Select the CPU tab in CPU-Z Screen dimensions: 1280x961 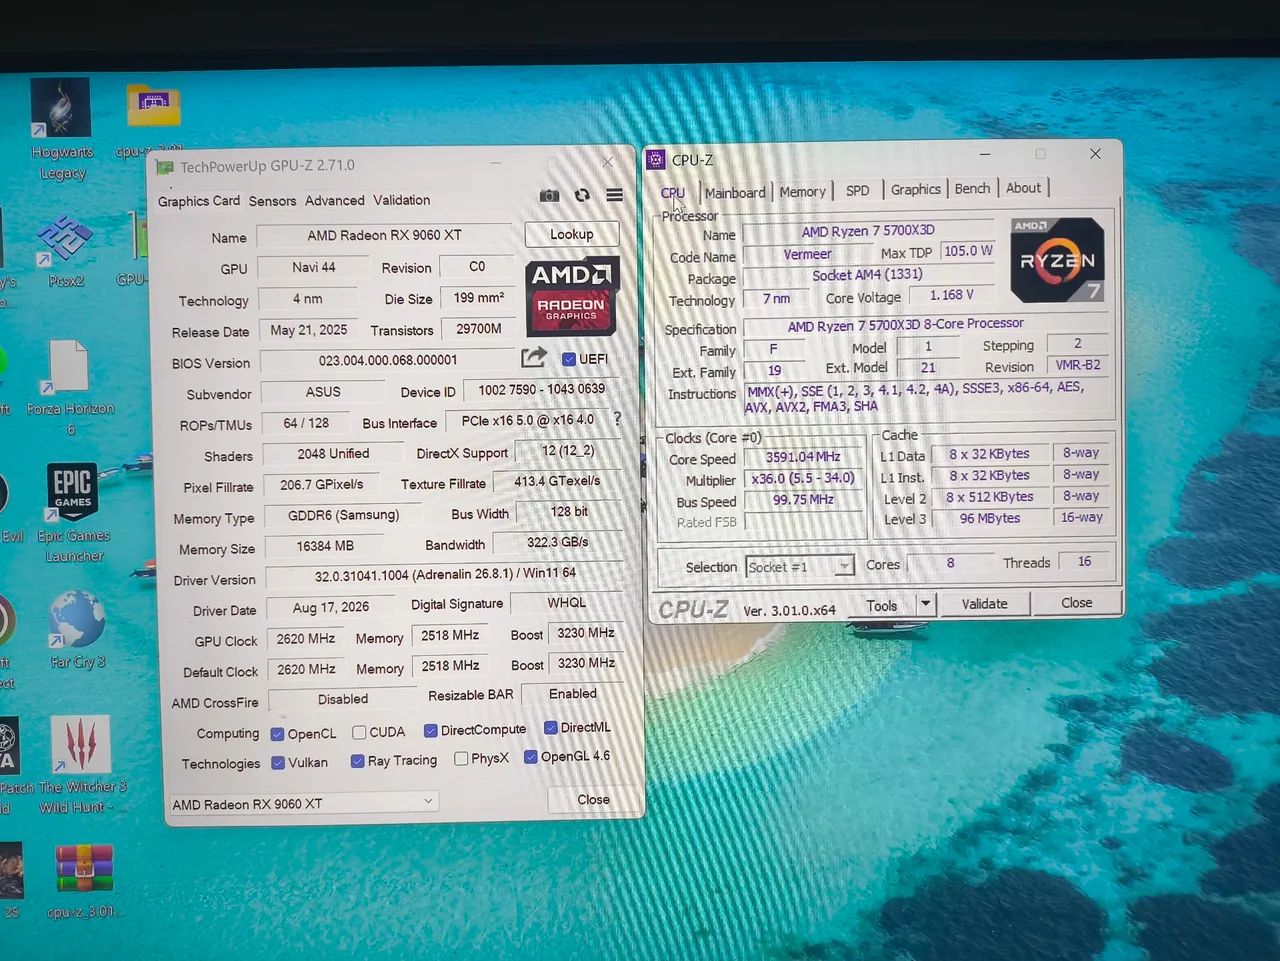673,193
